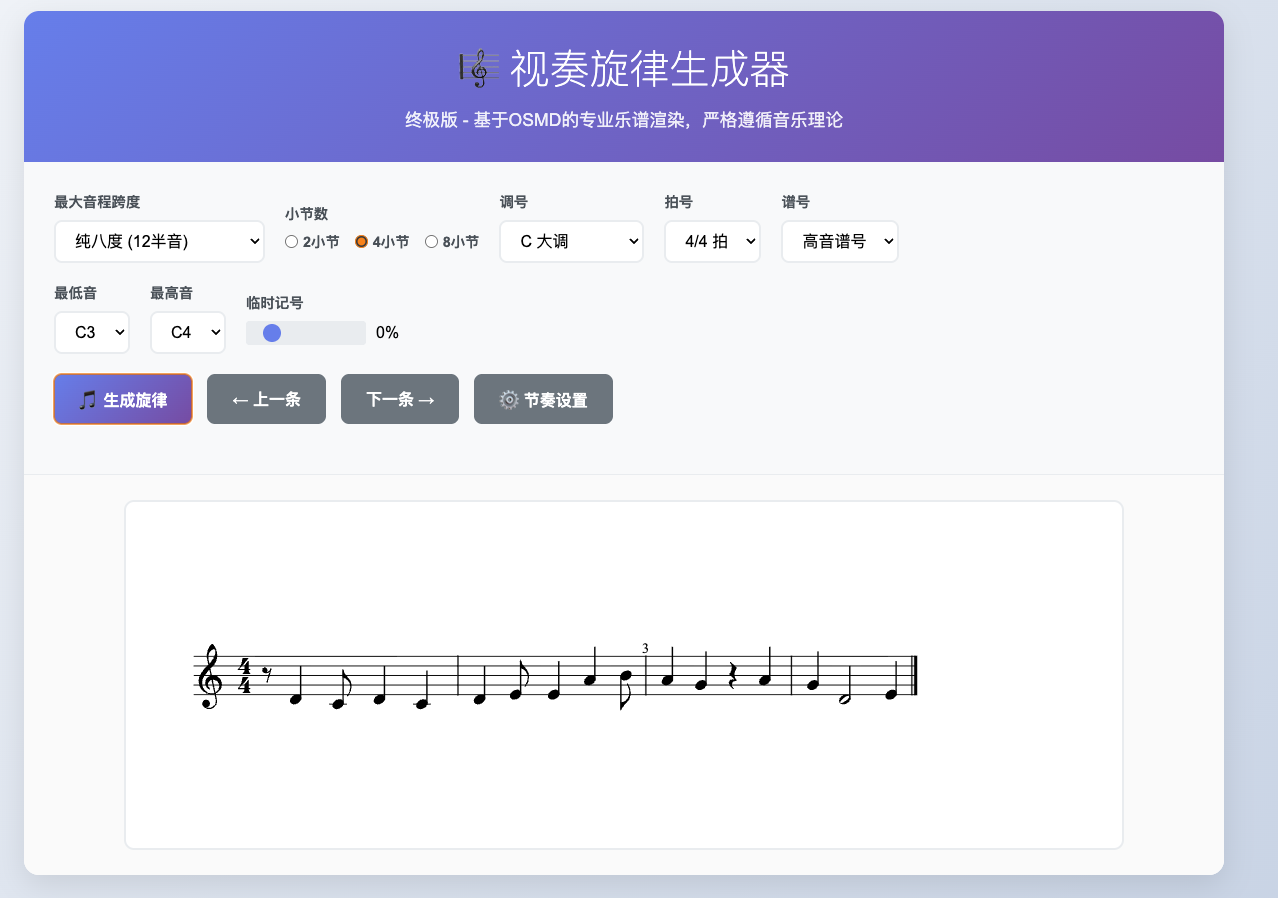Click the music score icon in header
This screenshot has width=1278, height=898.
tap(478, 68)
